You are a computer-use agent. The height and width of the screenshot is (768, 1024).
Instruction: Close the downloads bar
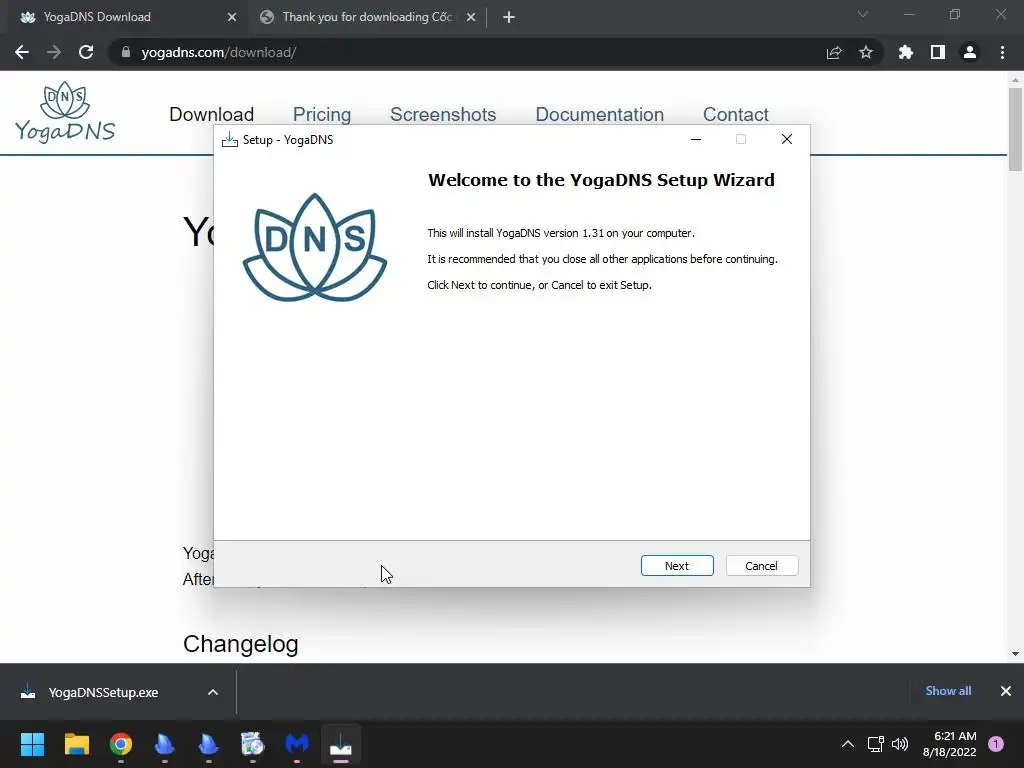point(1006,691)
